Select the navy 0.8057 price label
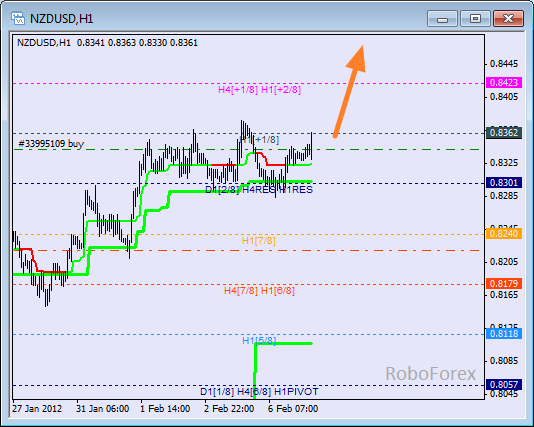Viewport: 534px width, 427px height. [x=504, y=384]
